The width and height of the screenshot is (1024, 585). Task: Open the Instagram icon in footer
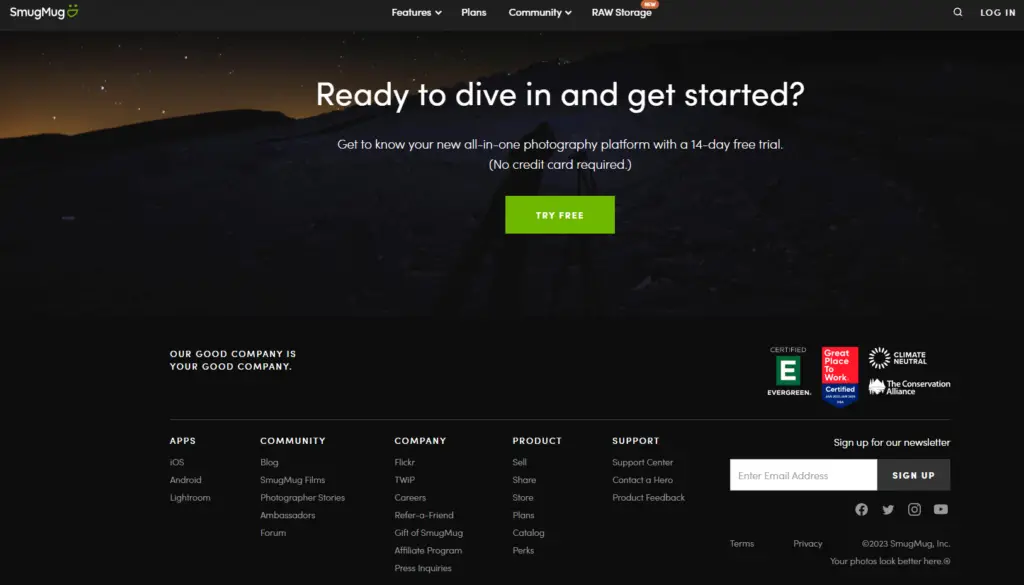pyautogui.click(x=914, y=510)
